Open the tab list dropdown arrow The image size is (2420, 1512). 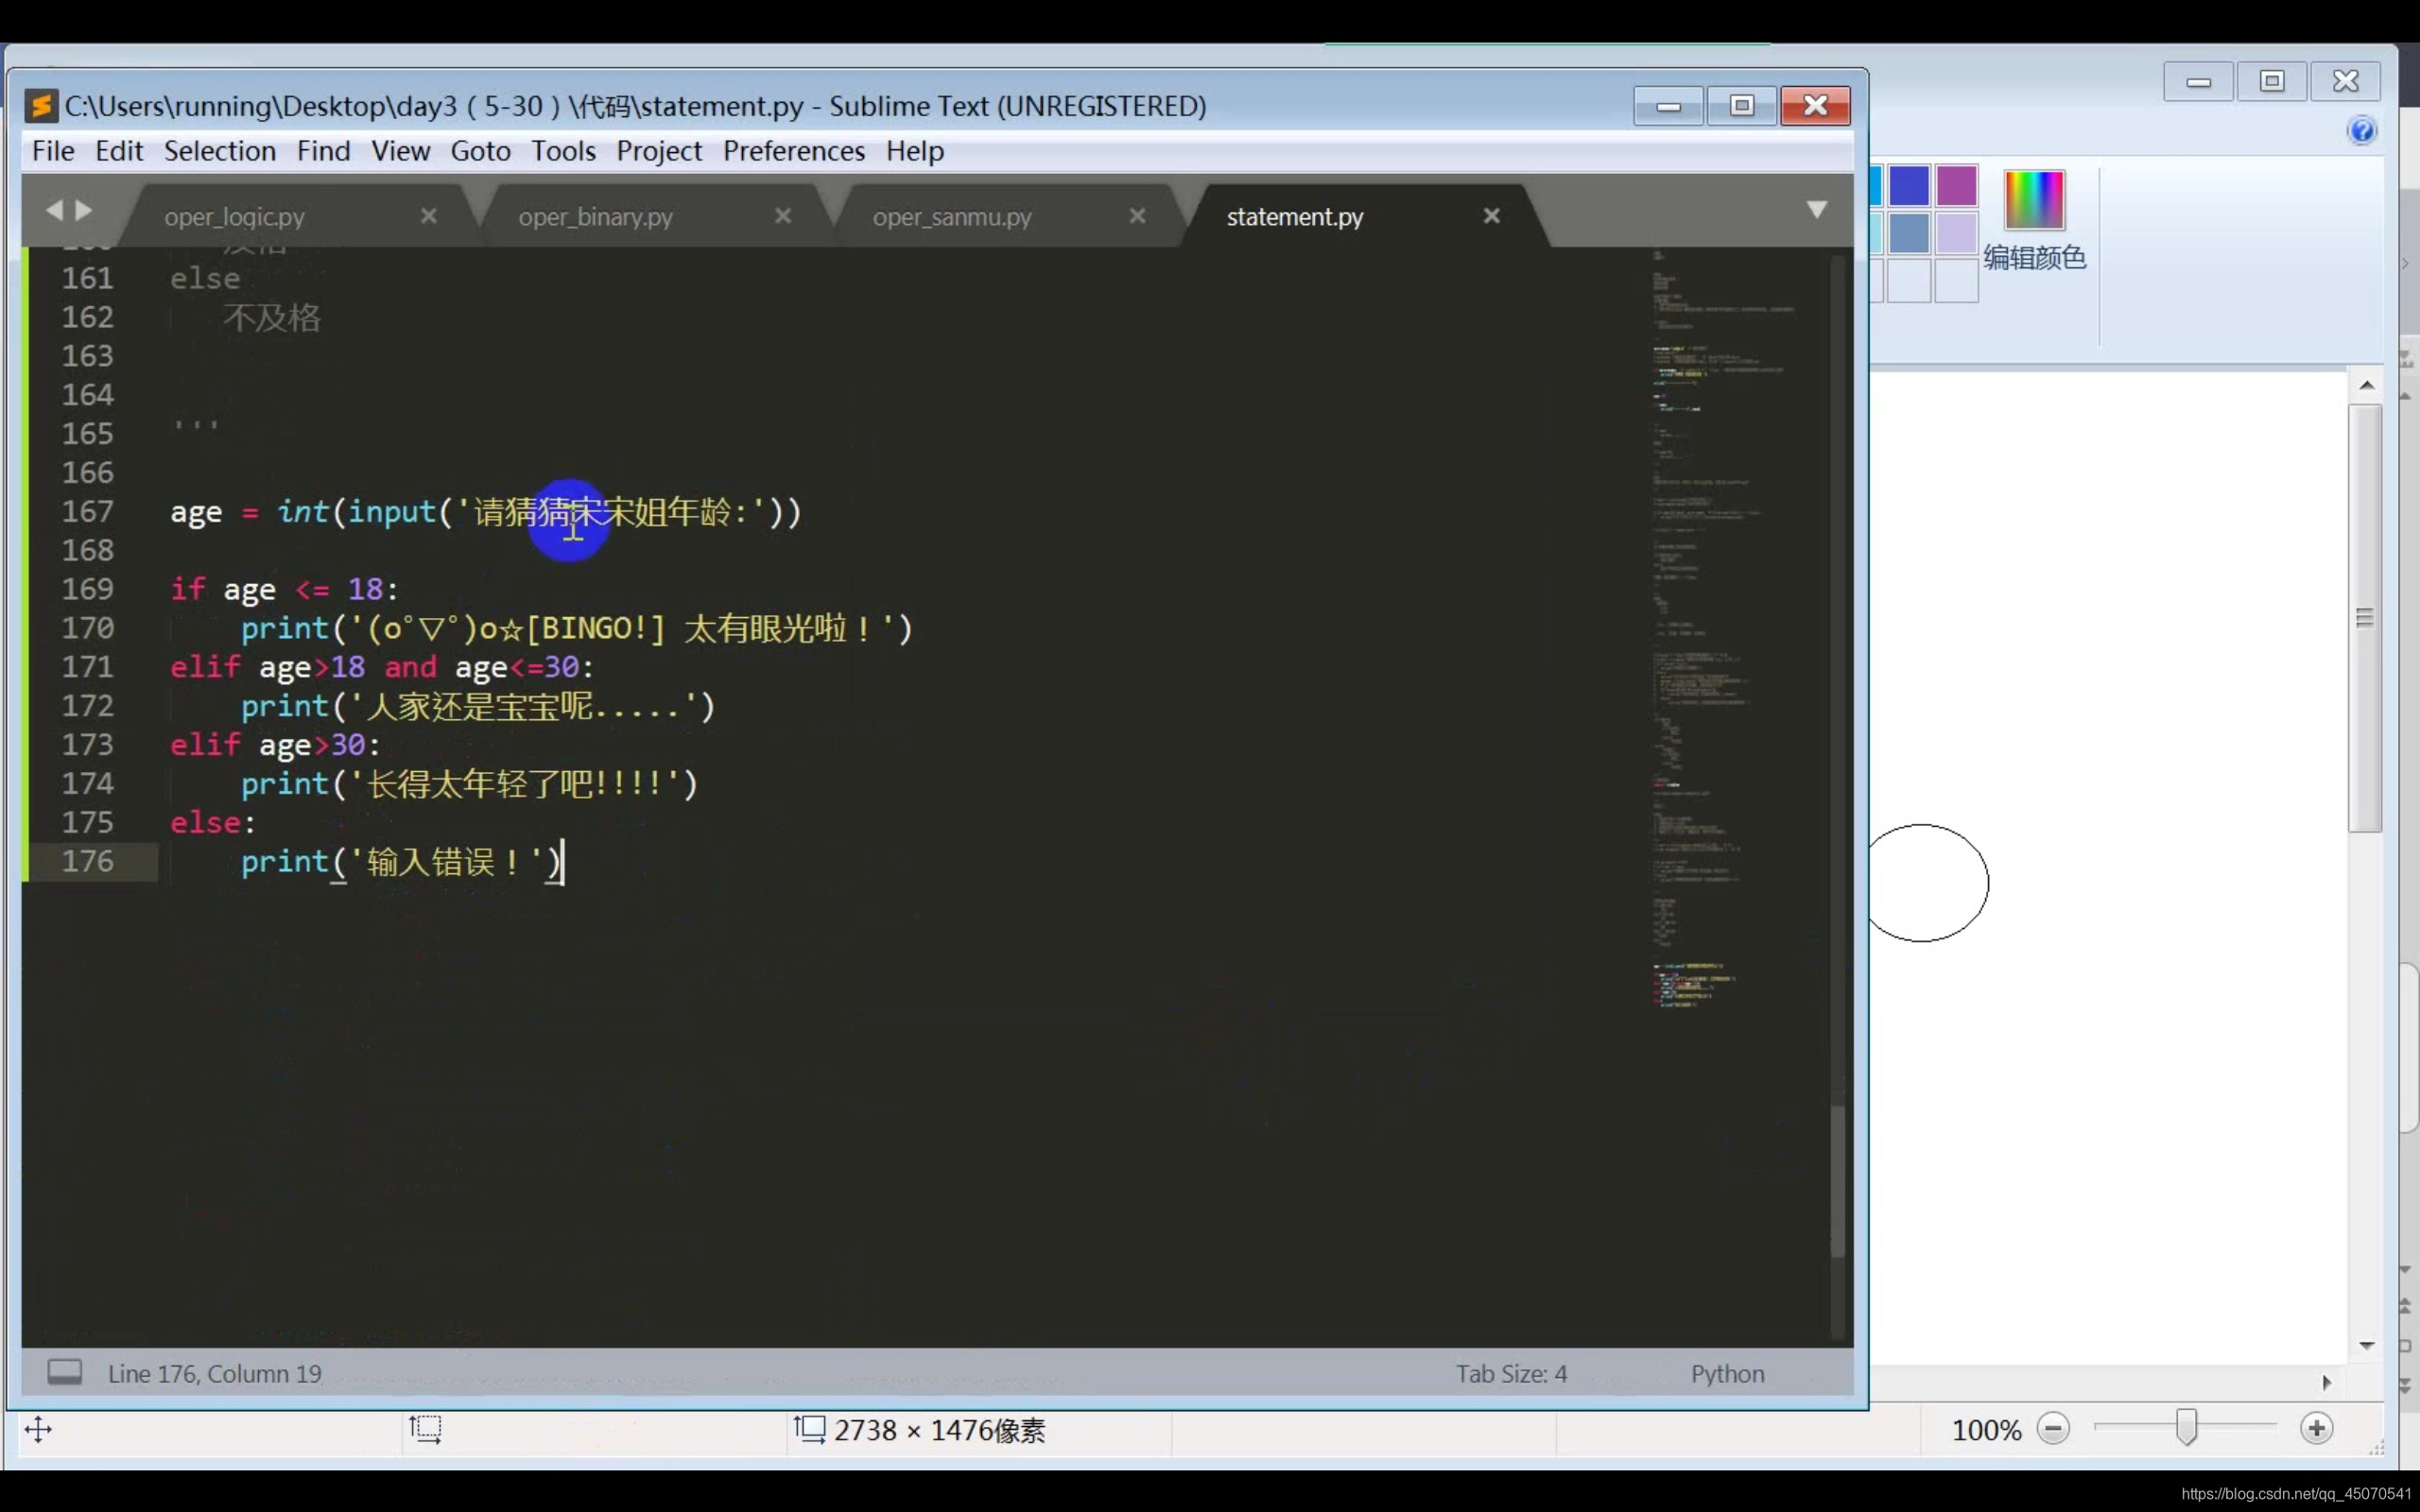click(x=1817, y=210)
